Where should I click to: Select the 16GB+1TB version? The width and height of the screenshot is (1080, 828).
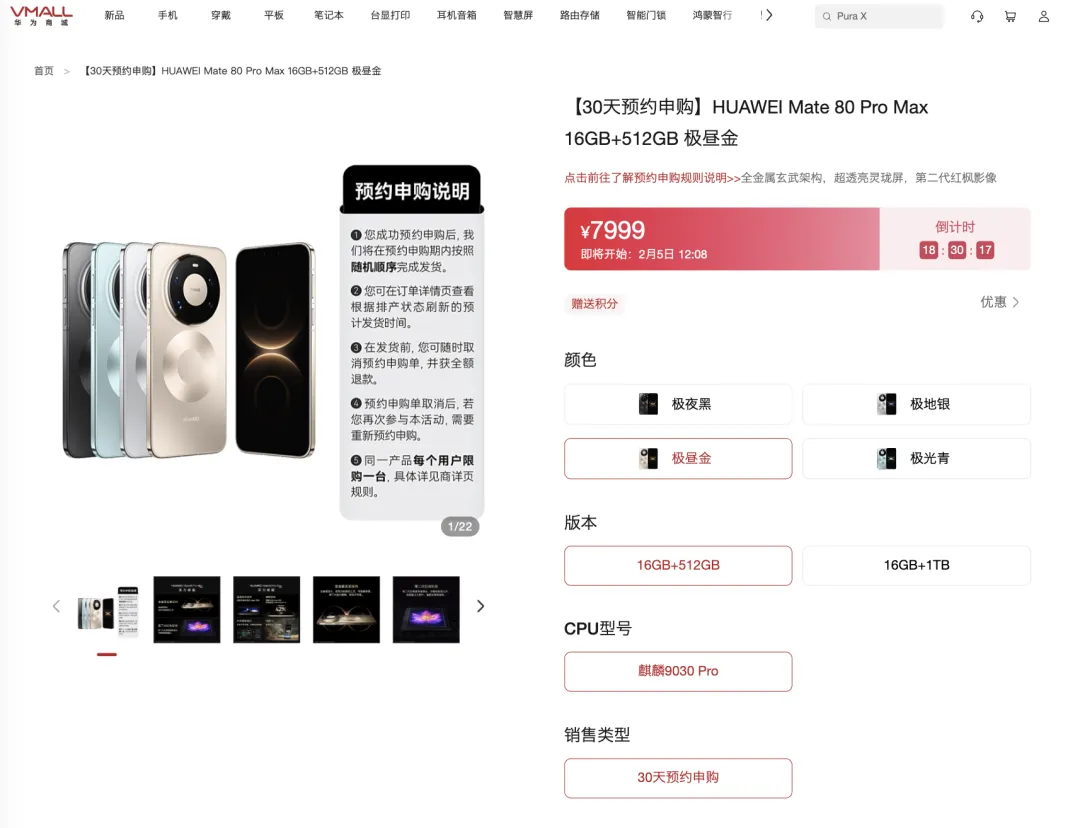916,566
